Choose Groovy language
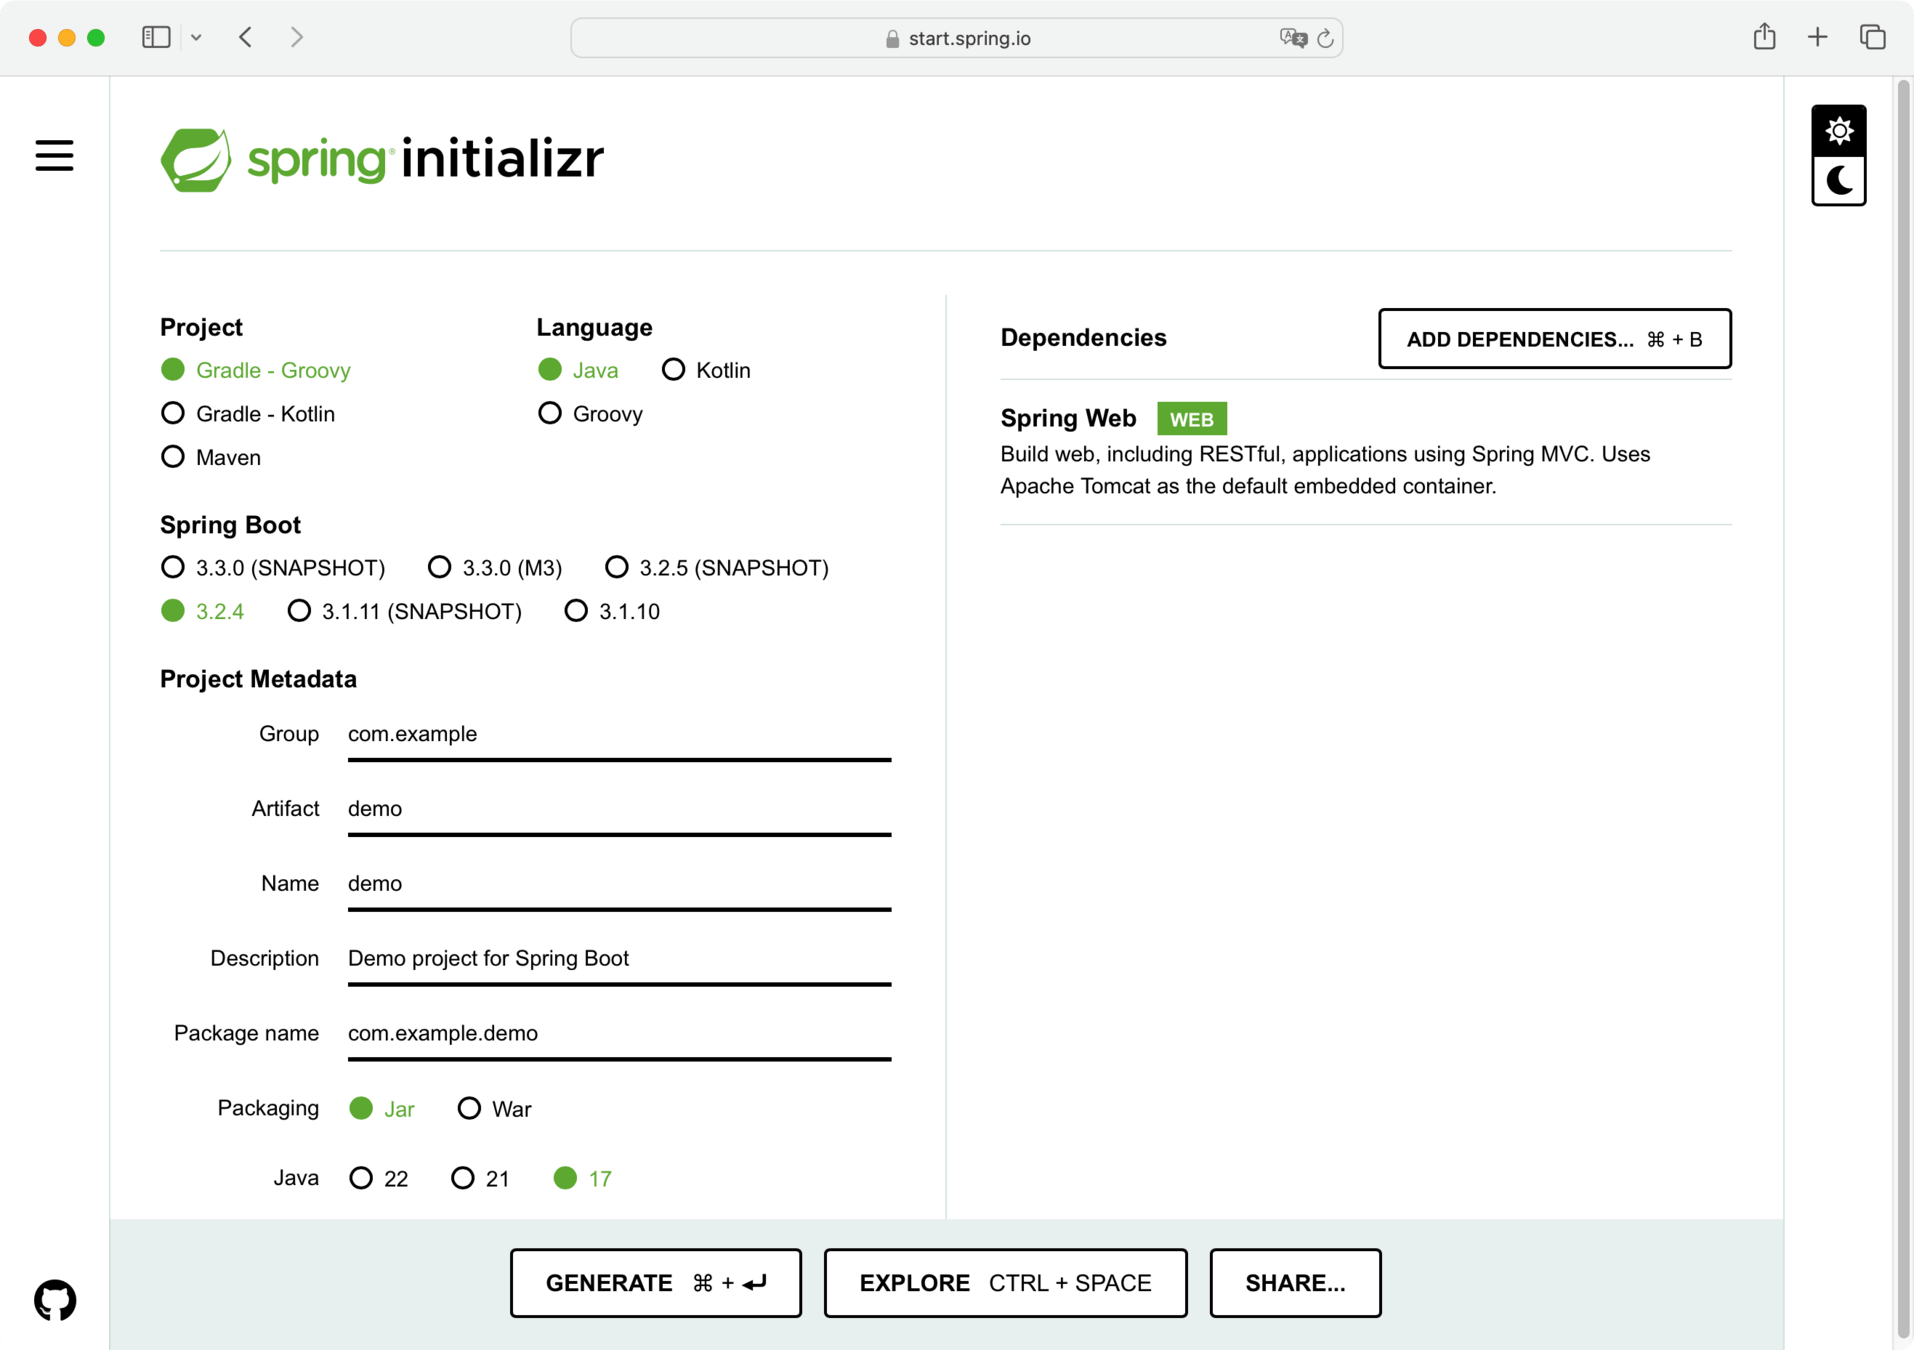The width and height of the screenshot is (1914, 1350). click(590, 414)
